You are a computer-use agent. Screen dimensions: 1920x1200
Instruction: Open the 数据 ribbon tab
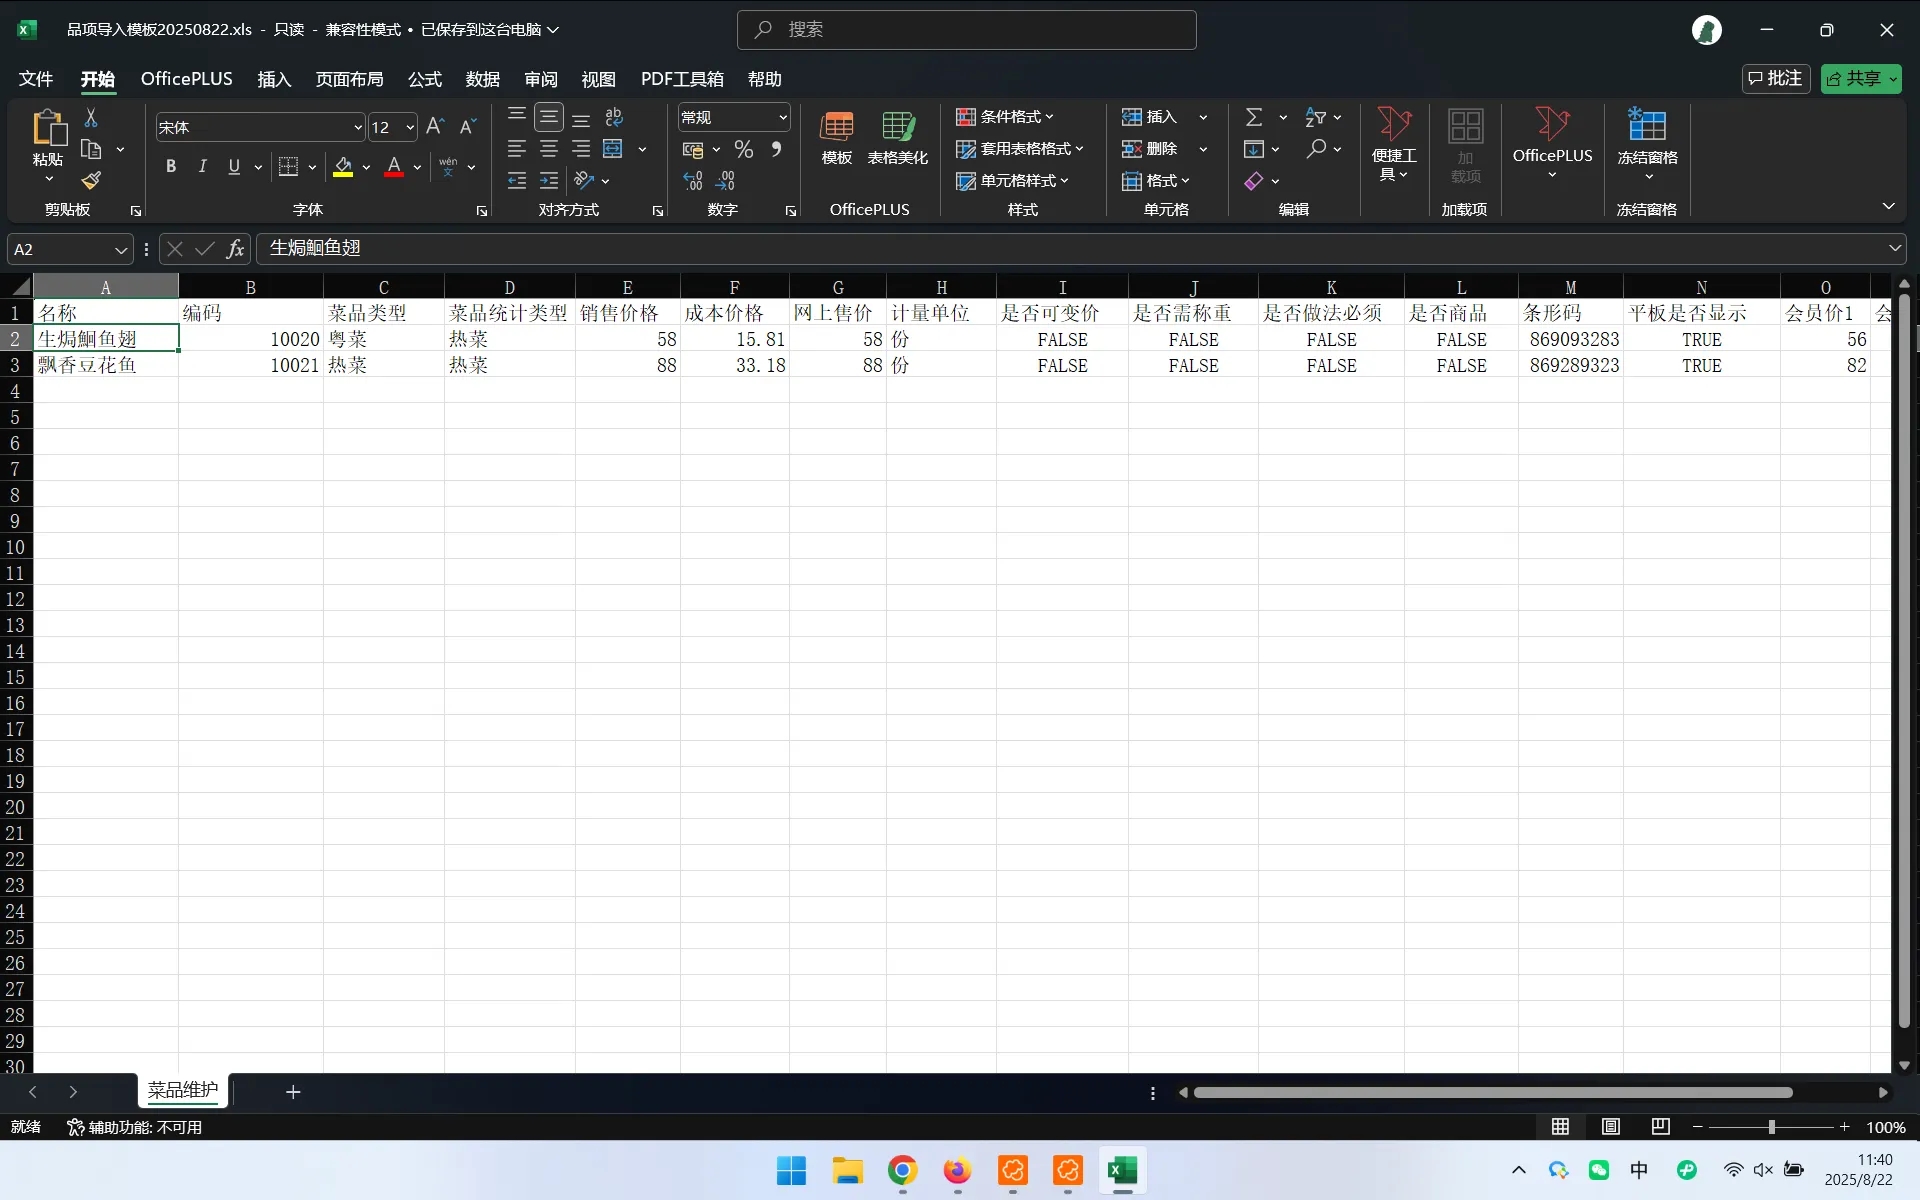482,79
